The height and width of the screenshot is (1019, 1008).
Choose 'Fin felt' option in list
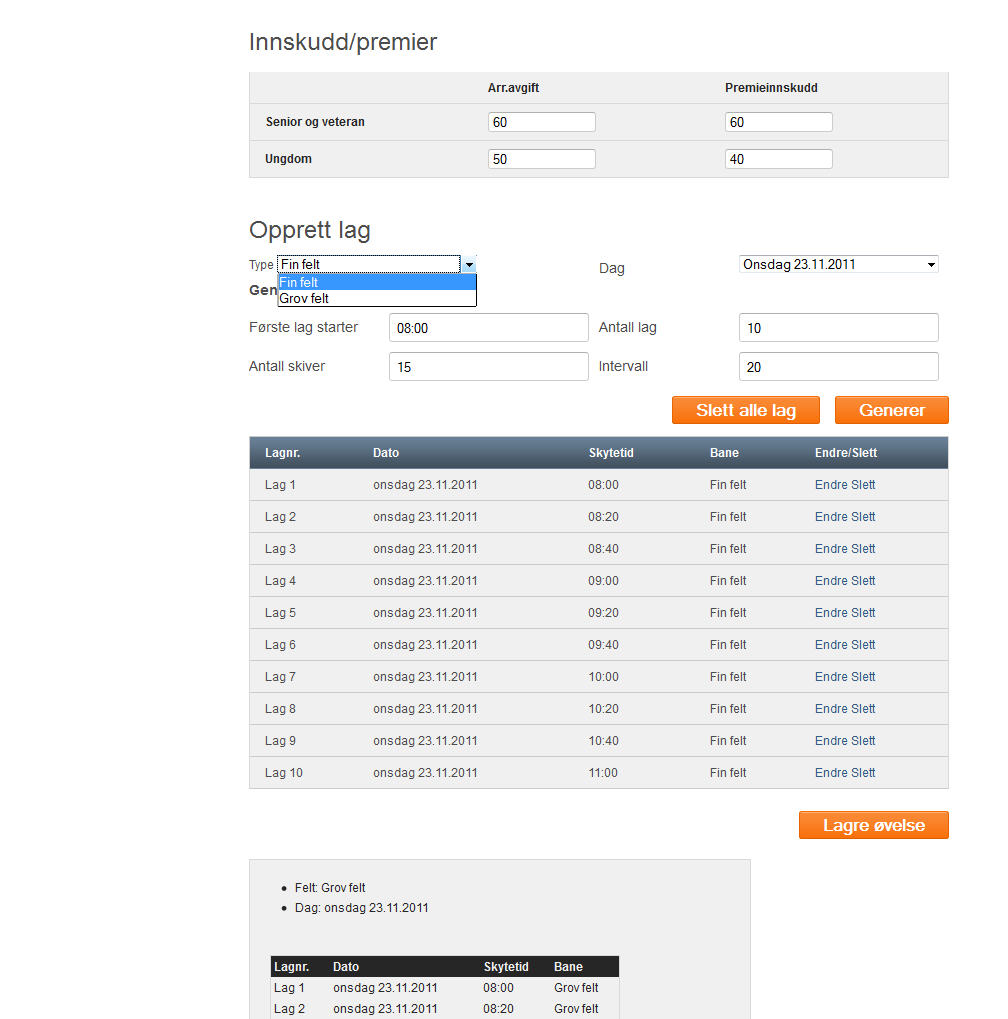click(x=376, y=283)
